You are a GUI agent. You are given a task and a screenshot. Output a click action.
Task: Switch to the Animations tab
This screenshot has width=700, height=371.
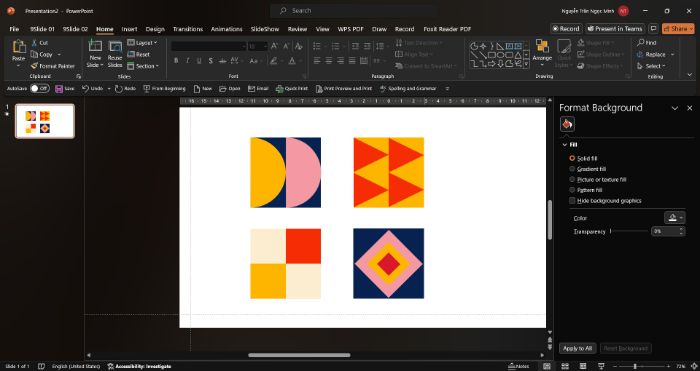click(x=226, y=29)
